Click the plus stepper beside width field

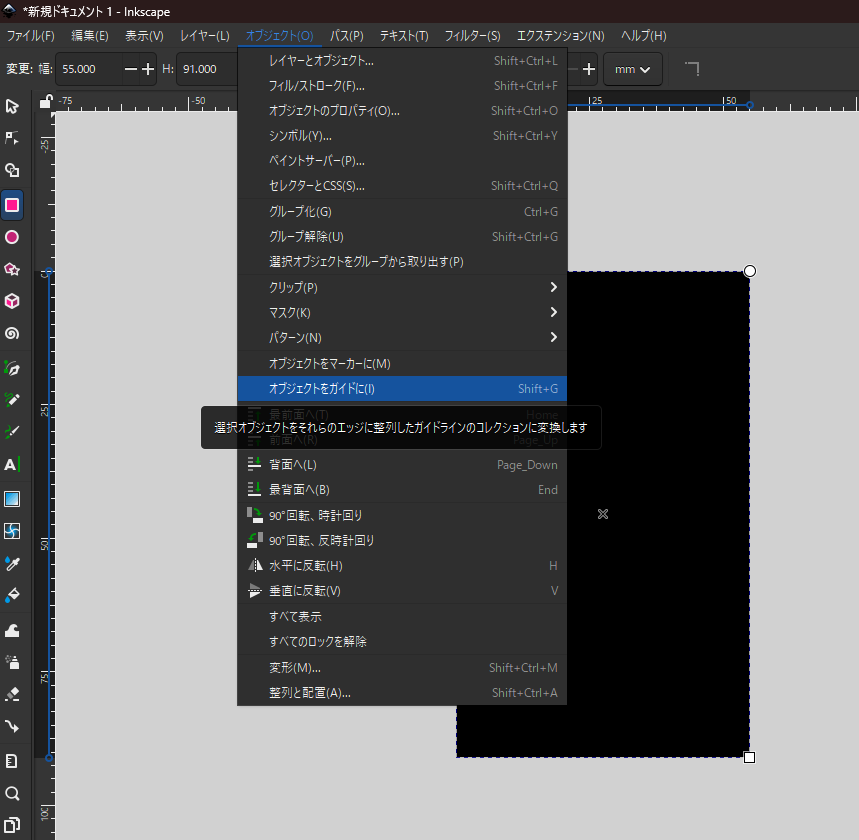149,69
